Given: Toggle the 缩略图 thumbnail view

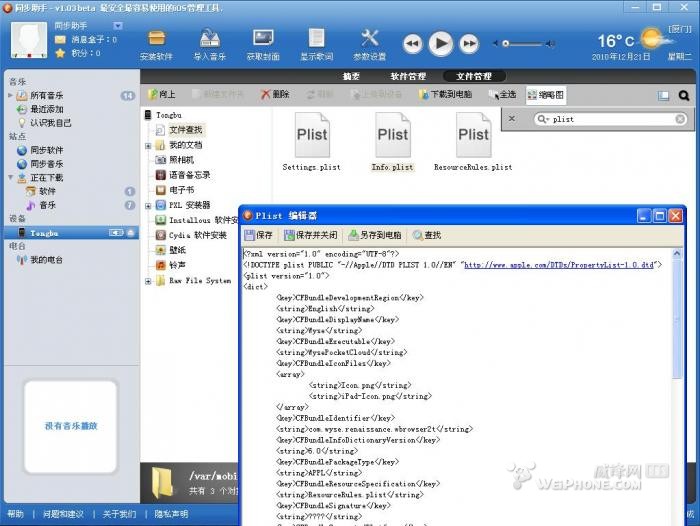Looking at the screenshot, I should click(x=546, y=95).
